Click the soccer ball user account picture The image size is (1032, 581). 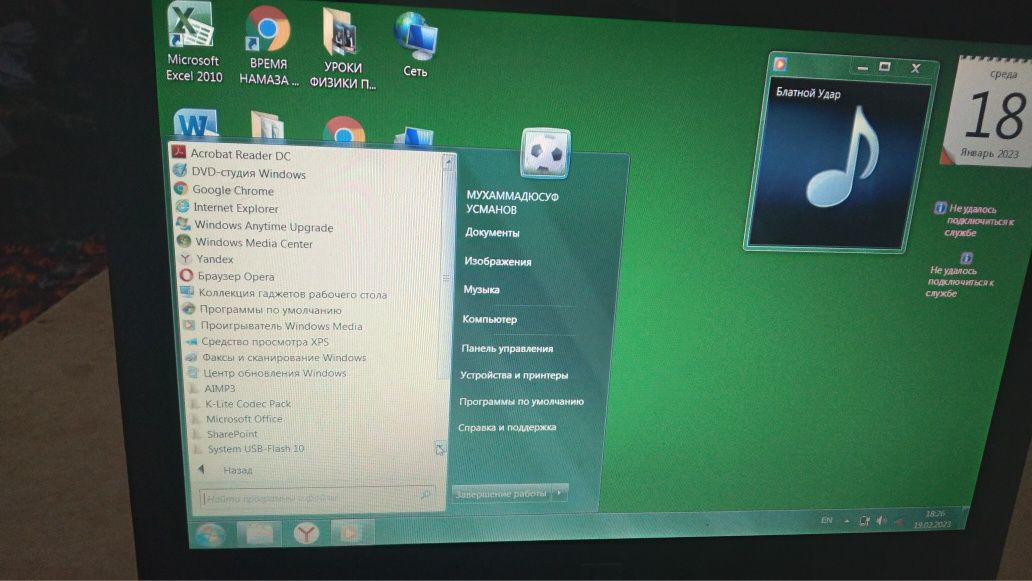click(546, 154)
